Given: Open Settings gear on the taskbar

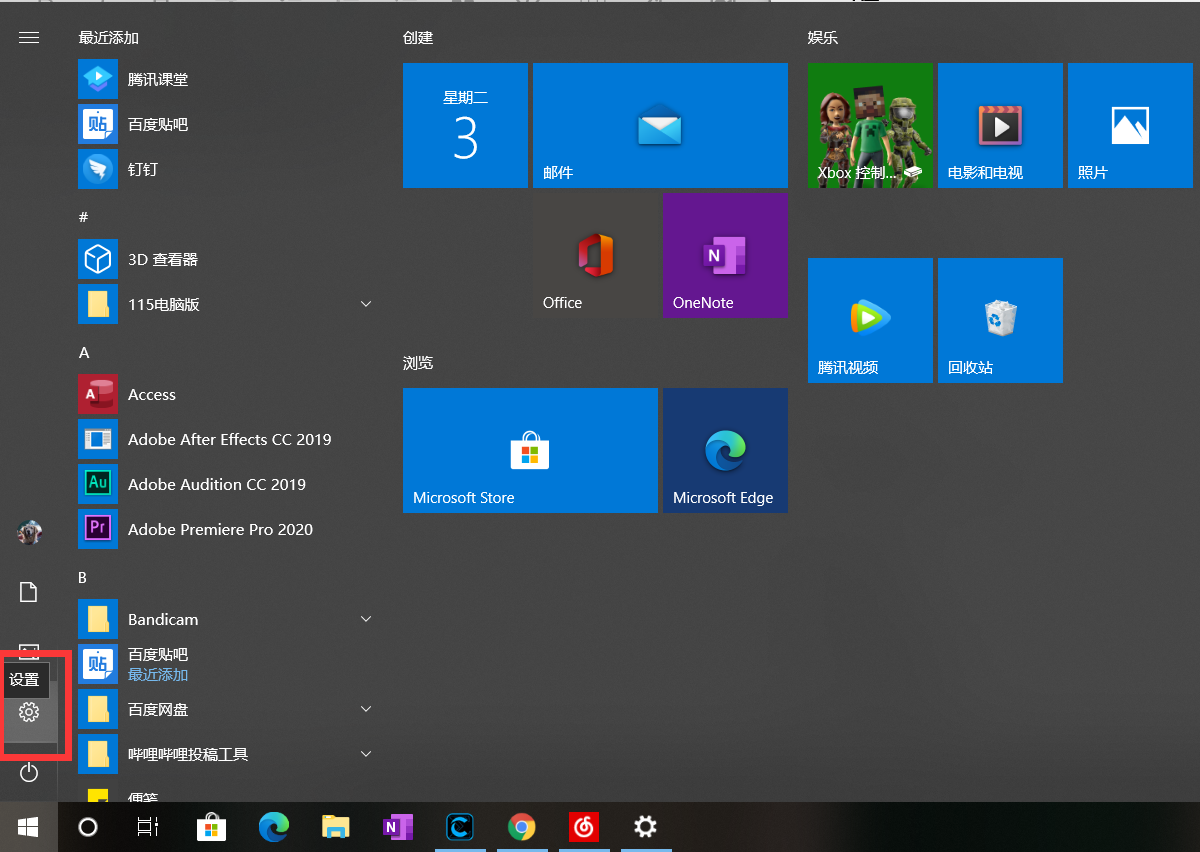Looking at the screenshot, I should click(645, 827).
